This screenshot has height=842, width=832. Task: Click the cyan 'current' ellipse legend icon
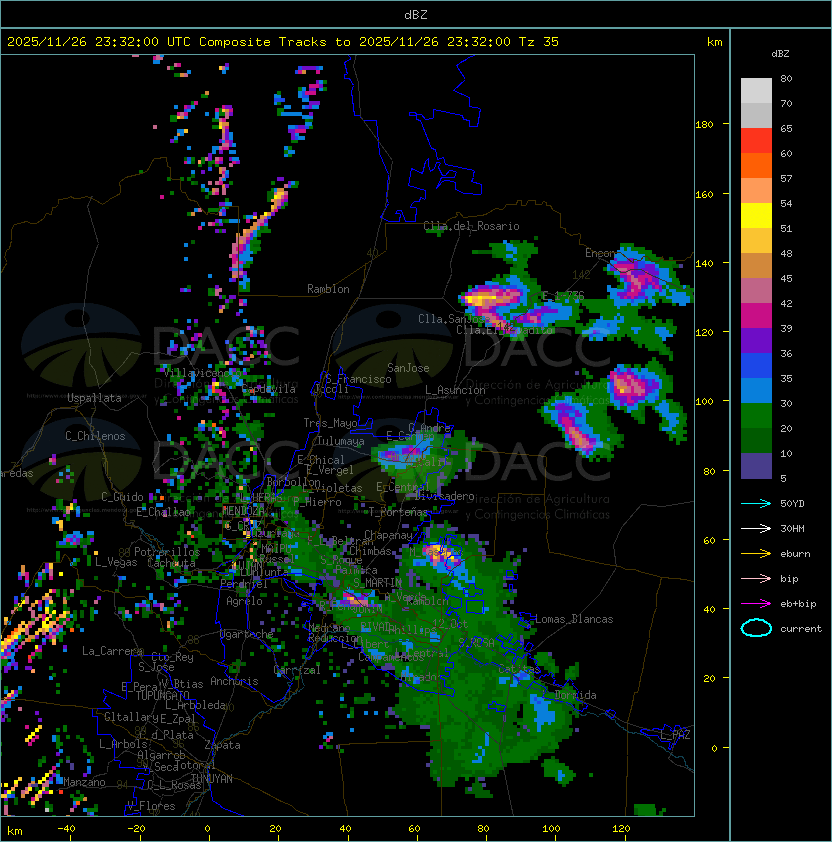click(756, 628)
